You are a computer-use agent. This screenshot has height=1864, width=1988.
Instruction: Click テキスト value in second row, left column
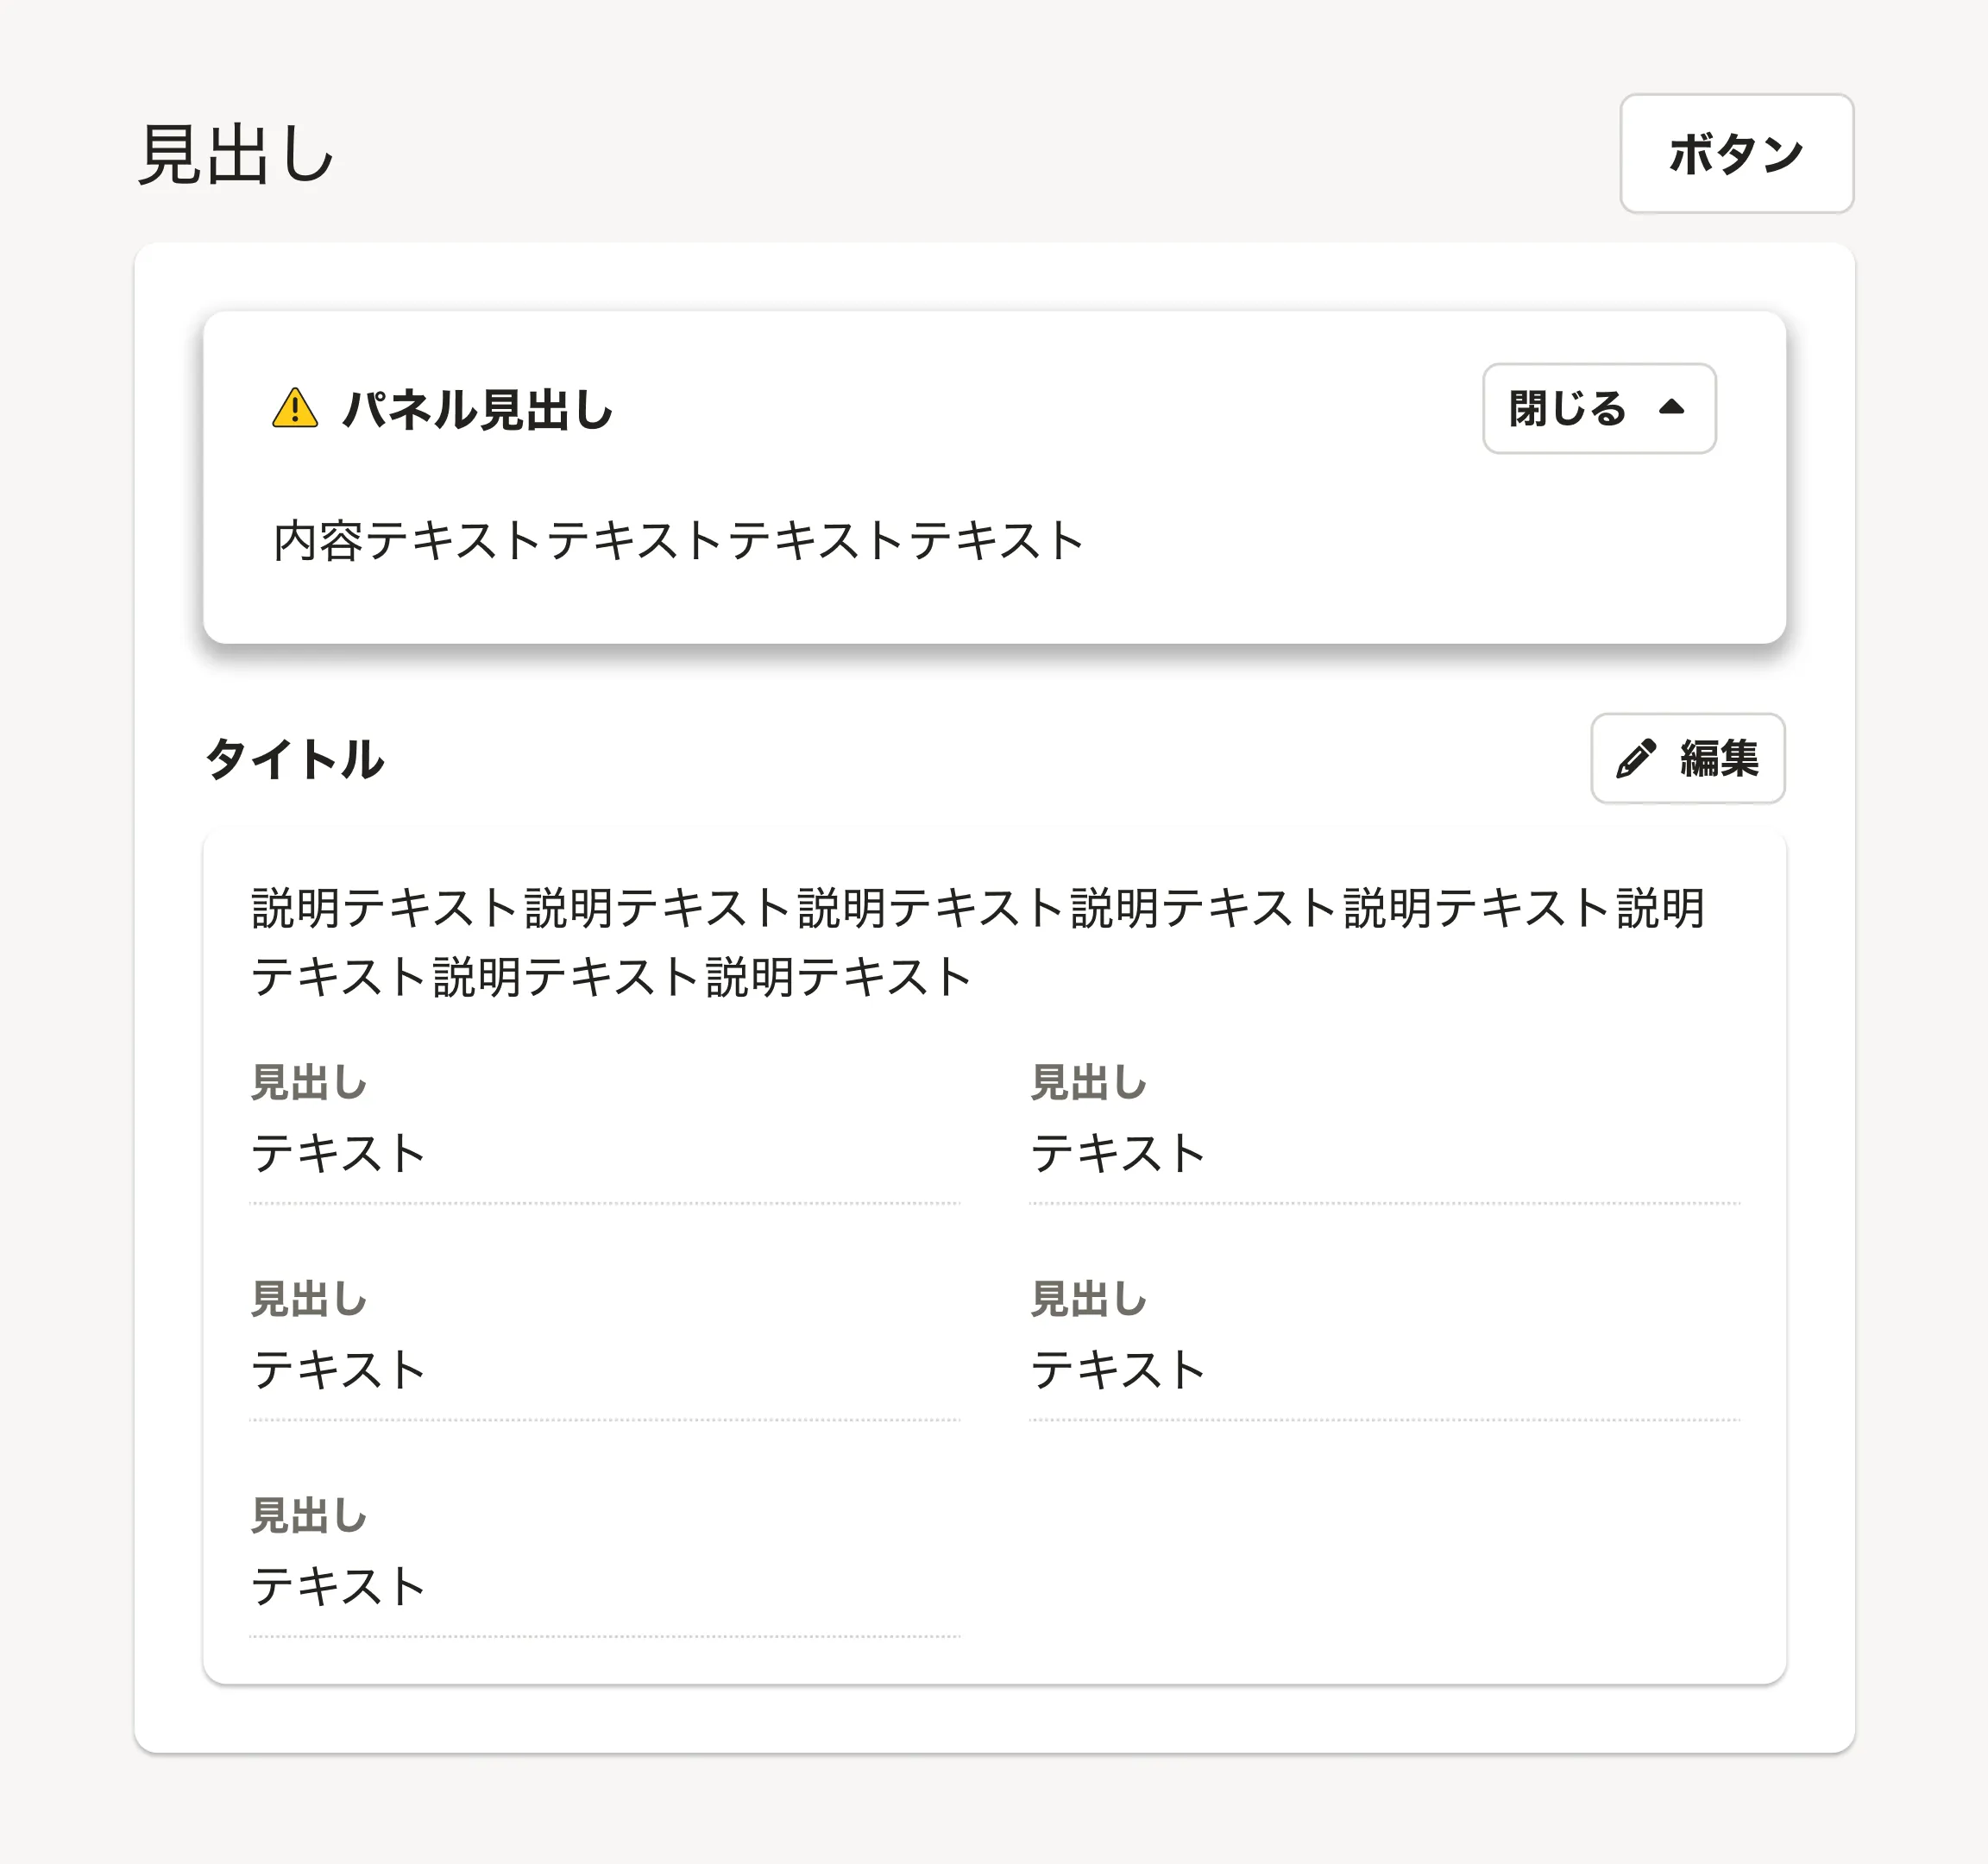(x=338, y=1370)
